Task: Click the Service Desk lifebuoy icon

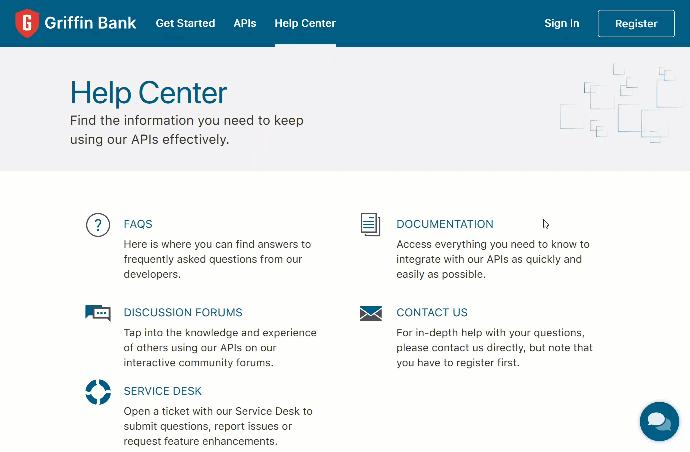Action: tap(98, 392)
